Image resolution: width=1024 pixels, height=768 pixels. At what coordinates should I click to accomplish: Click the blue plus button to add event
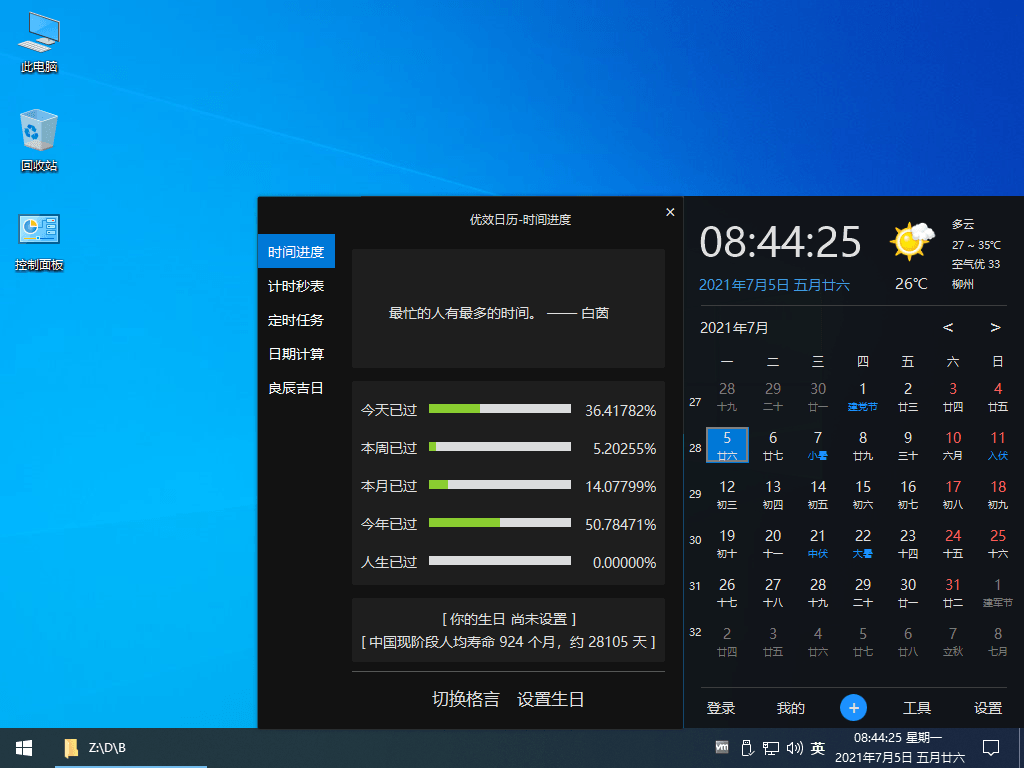tap(853, 707)
